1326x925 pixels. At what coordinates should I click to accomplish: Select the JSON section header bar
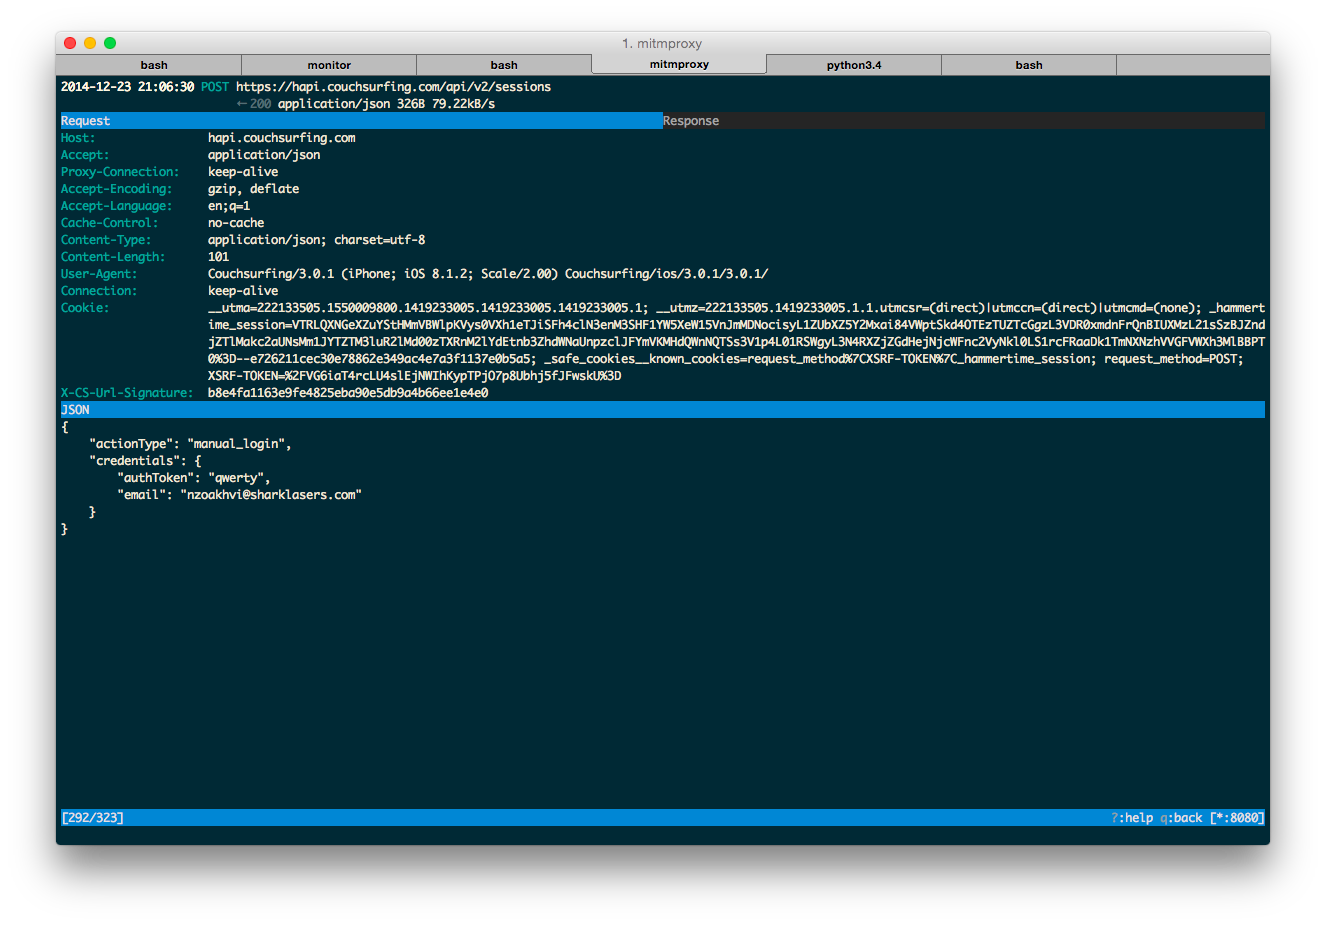tap(75, 409)
